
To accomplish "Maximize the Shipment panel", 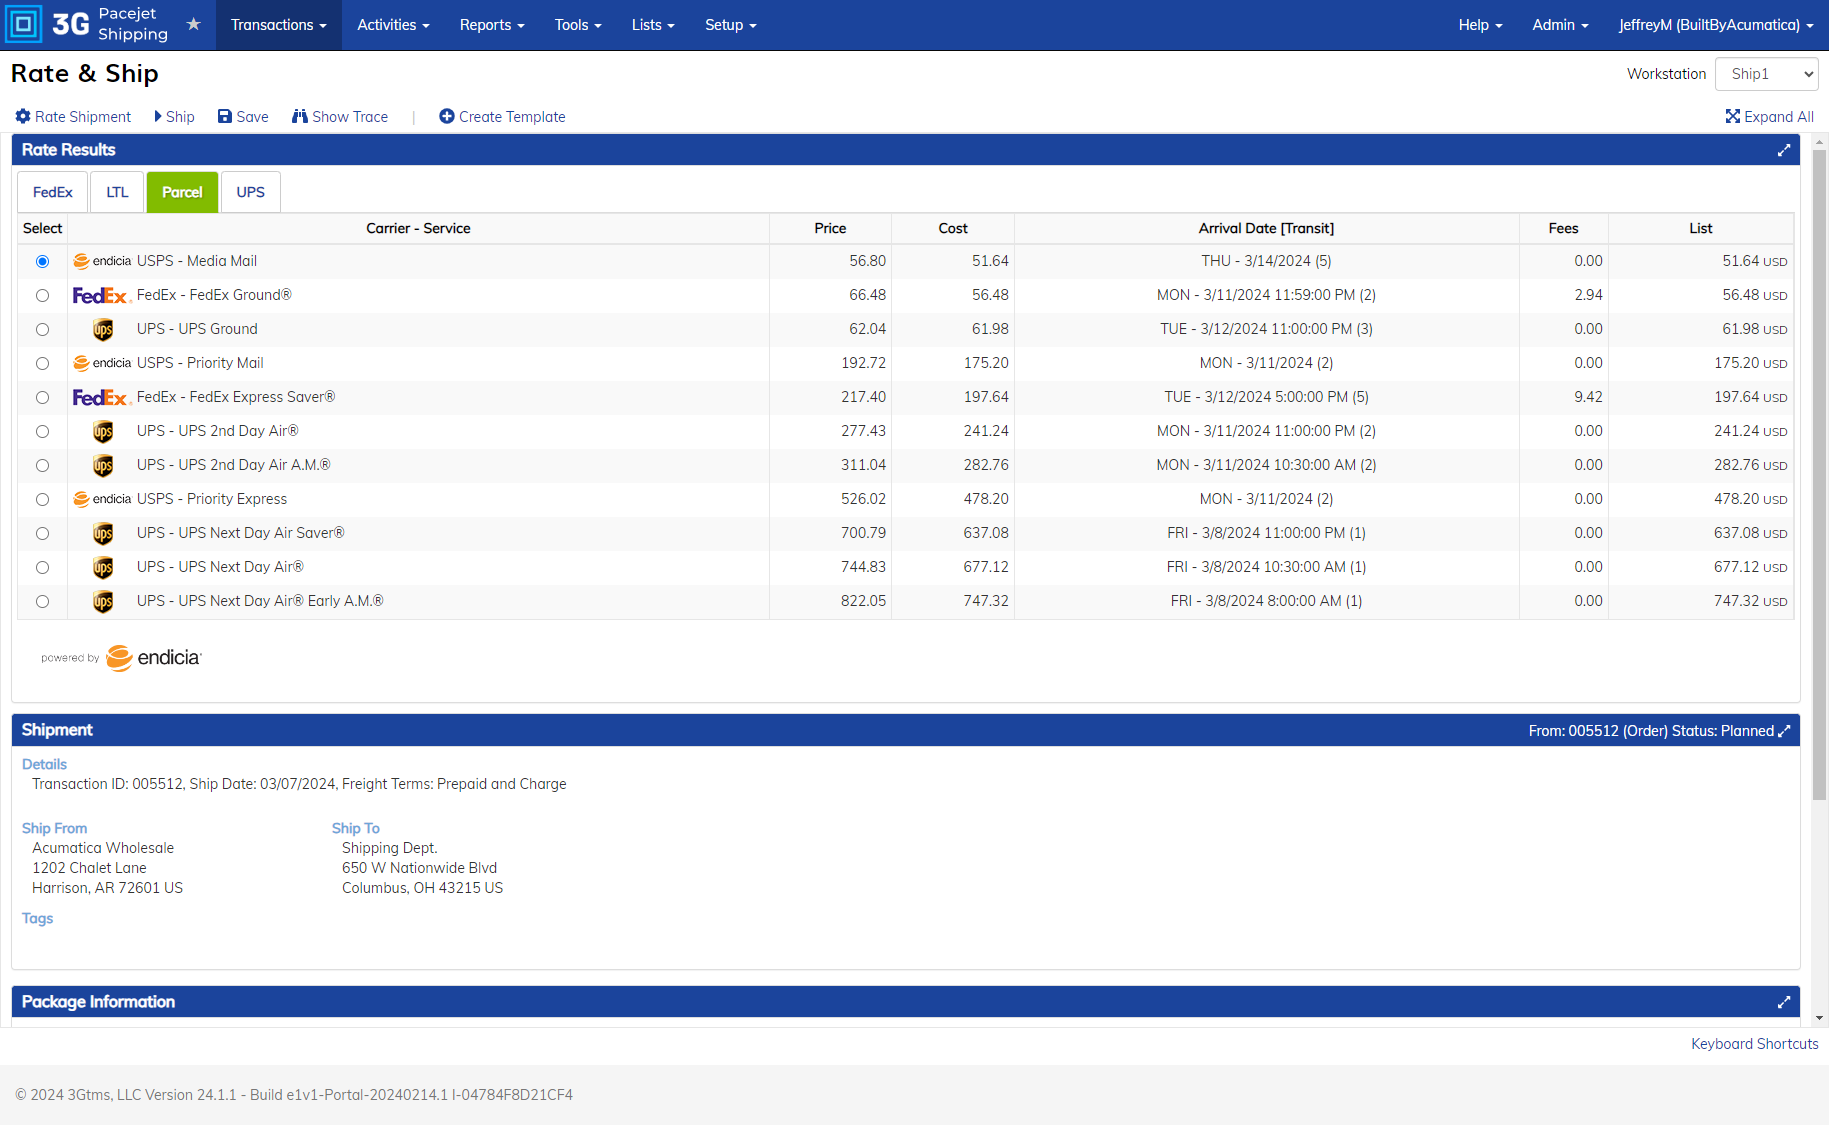I will coord(1784,731).
